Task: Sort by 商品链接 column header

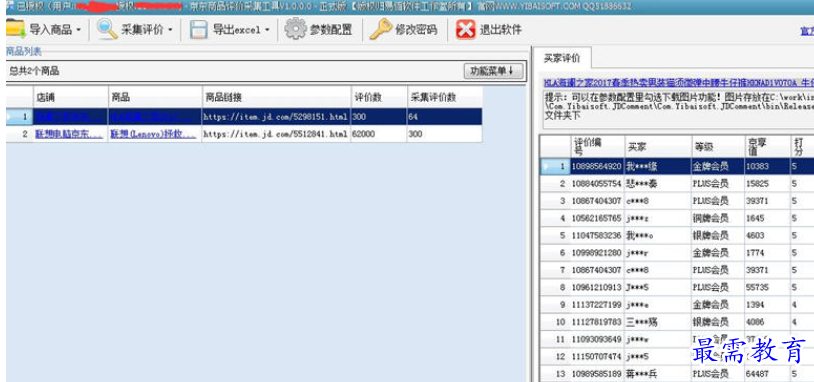Action: [276, 97]
